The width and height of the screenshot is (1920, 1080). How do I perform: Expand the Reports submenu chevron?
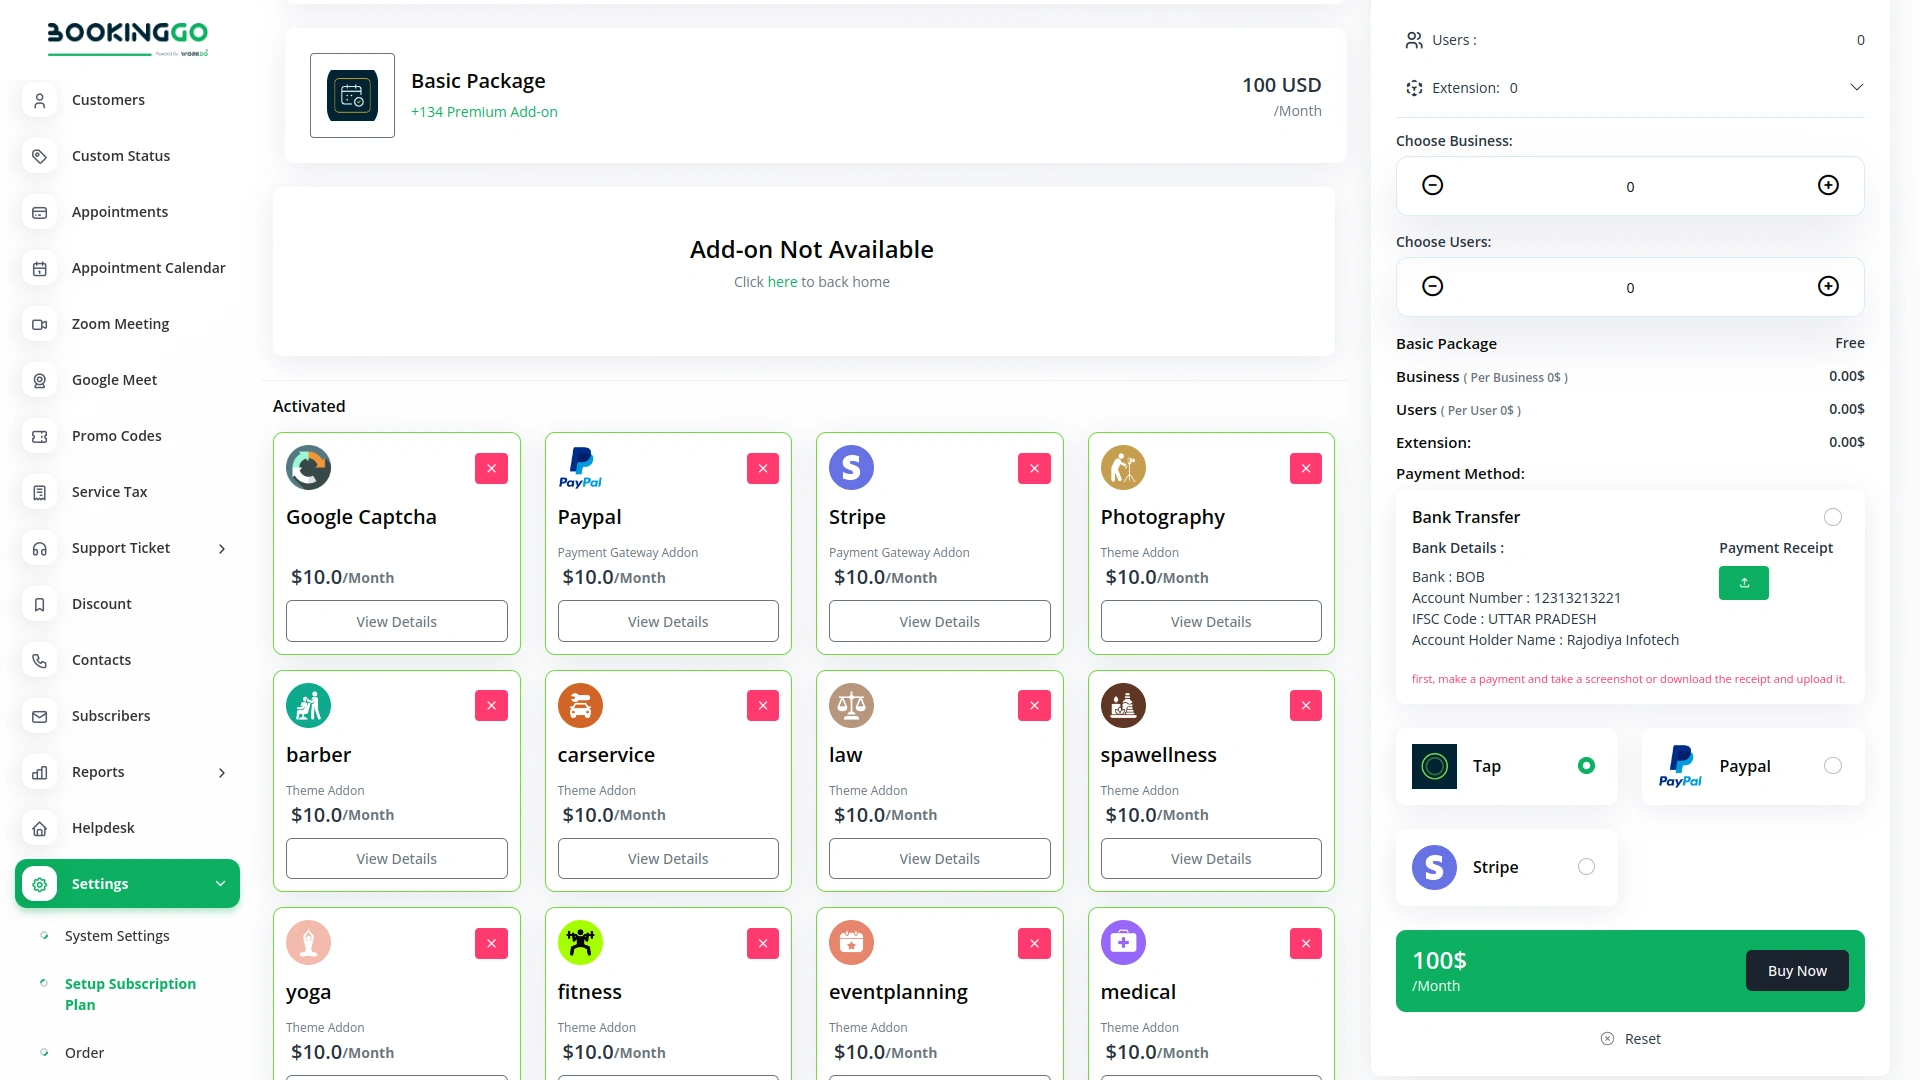[221, 772]
